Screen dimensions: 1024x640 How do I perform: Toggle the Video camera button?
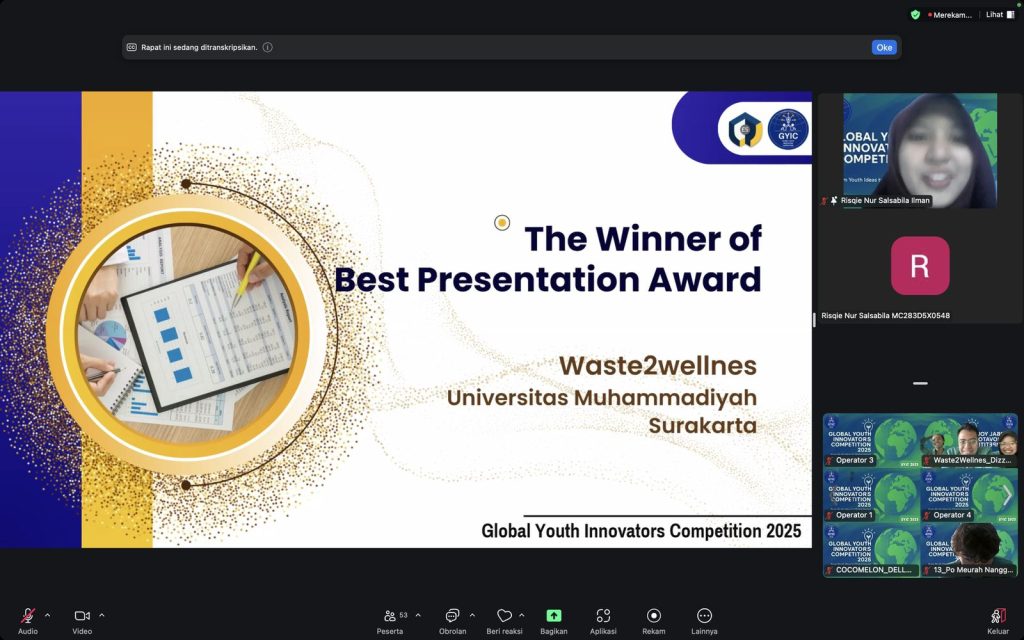(82, 616)
